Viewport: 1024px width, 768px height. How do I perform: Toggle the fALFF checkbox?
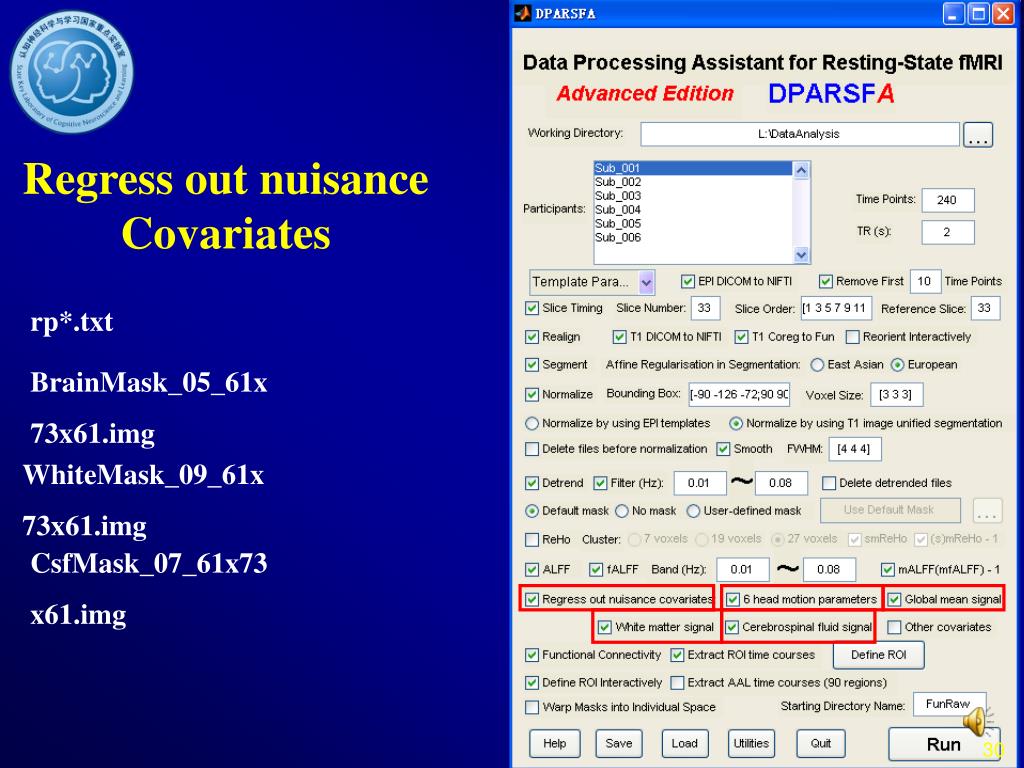pyautogui.click(x=596, y=569)
